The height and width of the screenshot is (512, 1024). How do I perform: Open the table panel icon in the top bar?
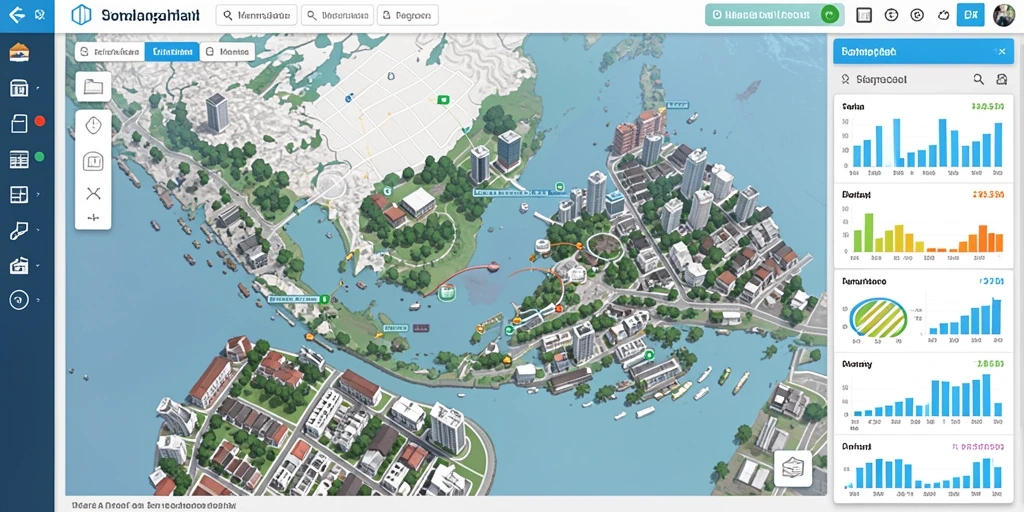[864, 14]
